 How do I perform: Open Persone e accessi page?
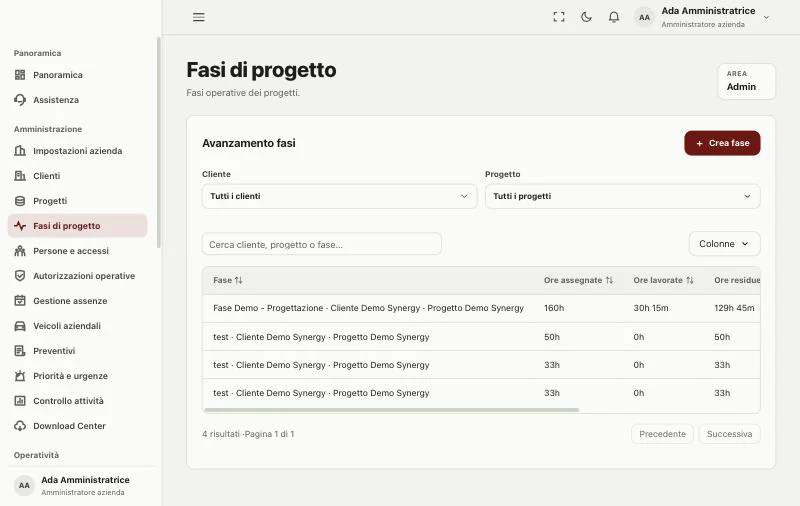pos(77,251)
